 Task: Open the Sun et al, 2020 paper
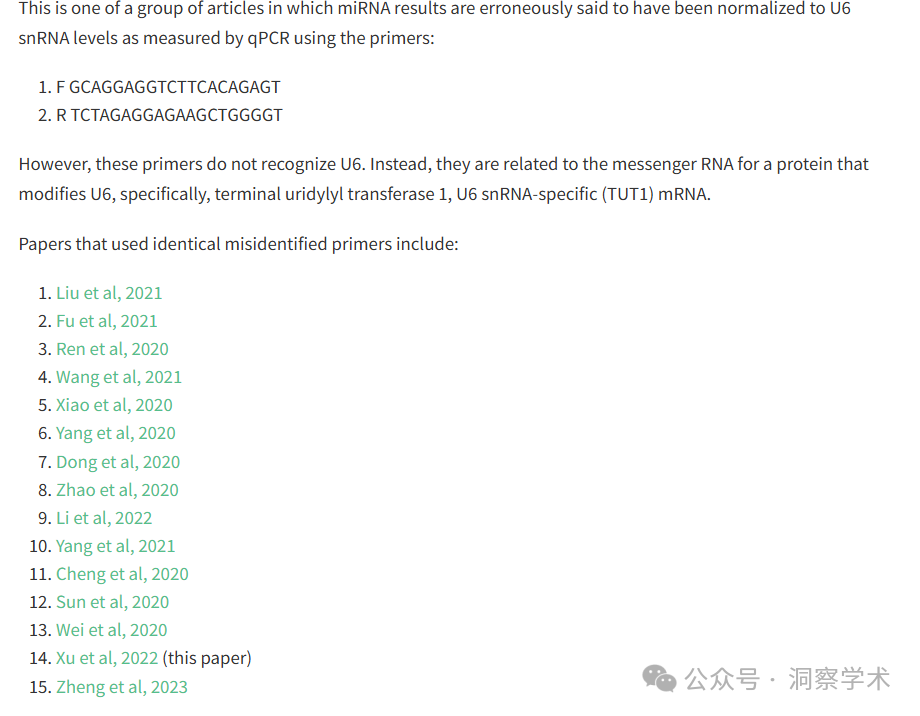(112, 602)
